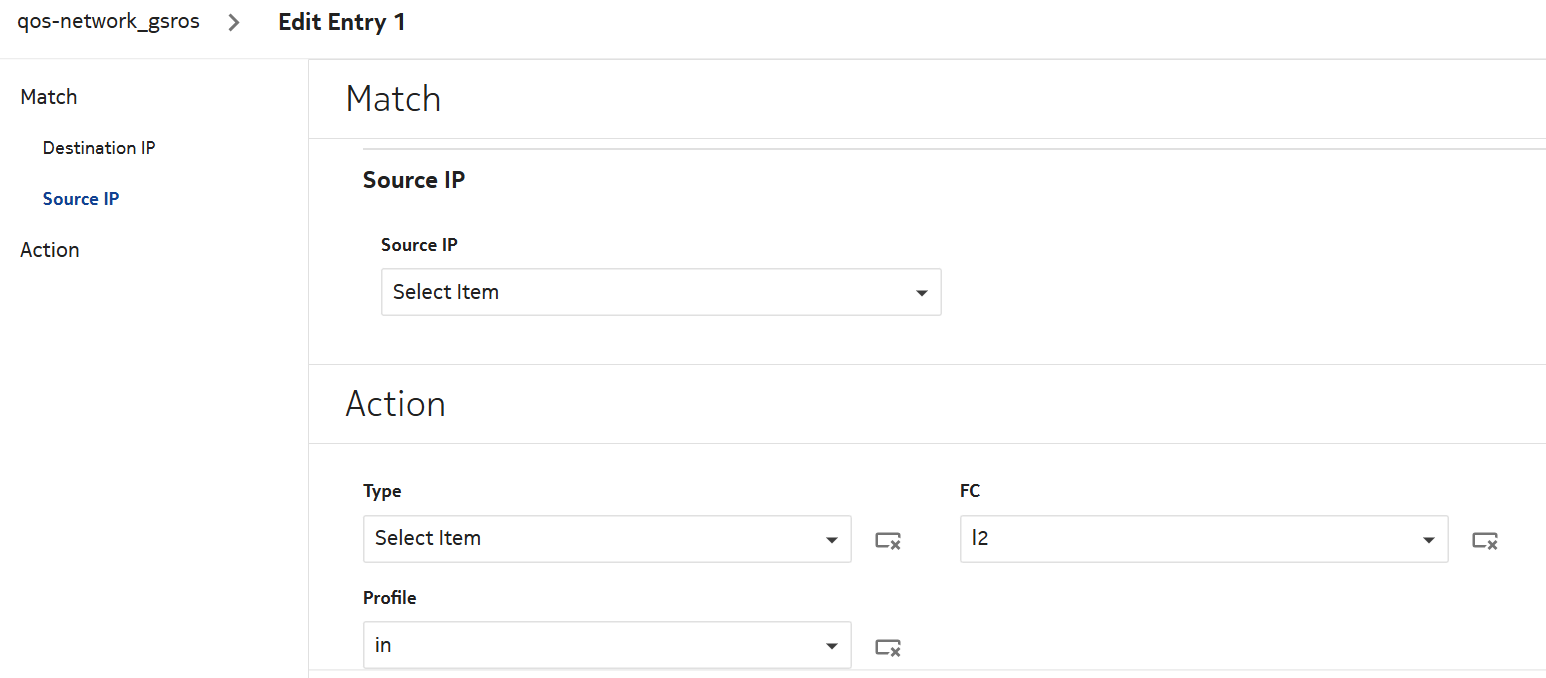Go to Match in the sidebar
The width and height of the screenshot is (1546, 678).
(49, 97)
